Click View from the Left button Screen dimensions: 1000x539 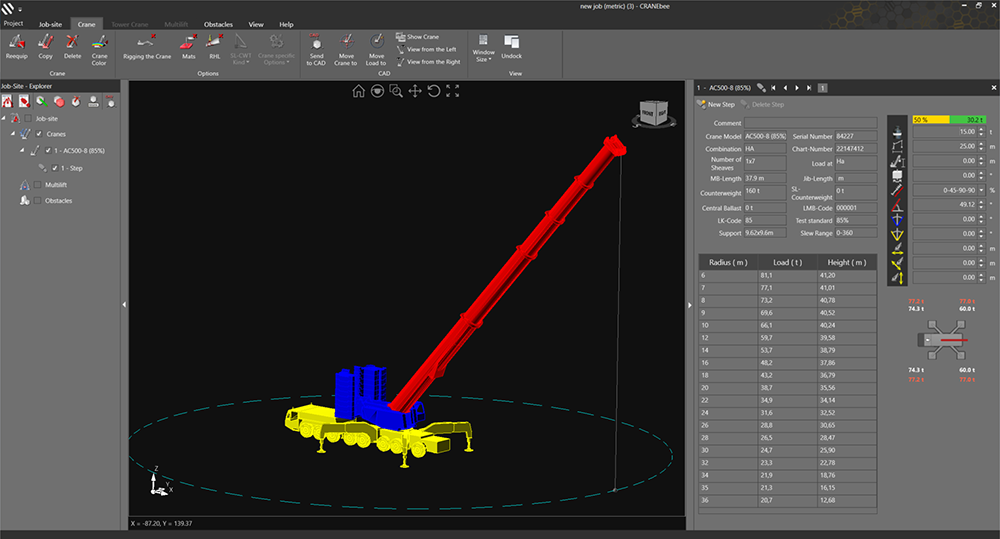[x=426, y=49]
